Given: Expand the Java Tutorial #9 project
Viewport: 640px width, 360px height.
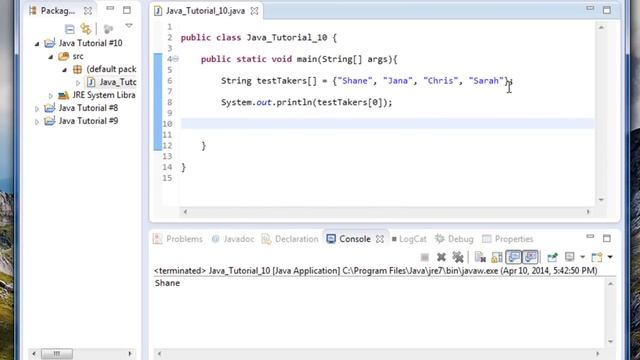Looking at the screenshot, I should pos(37,122).
